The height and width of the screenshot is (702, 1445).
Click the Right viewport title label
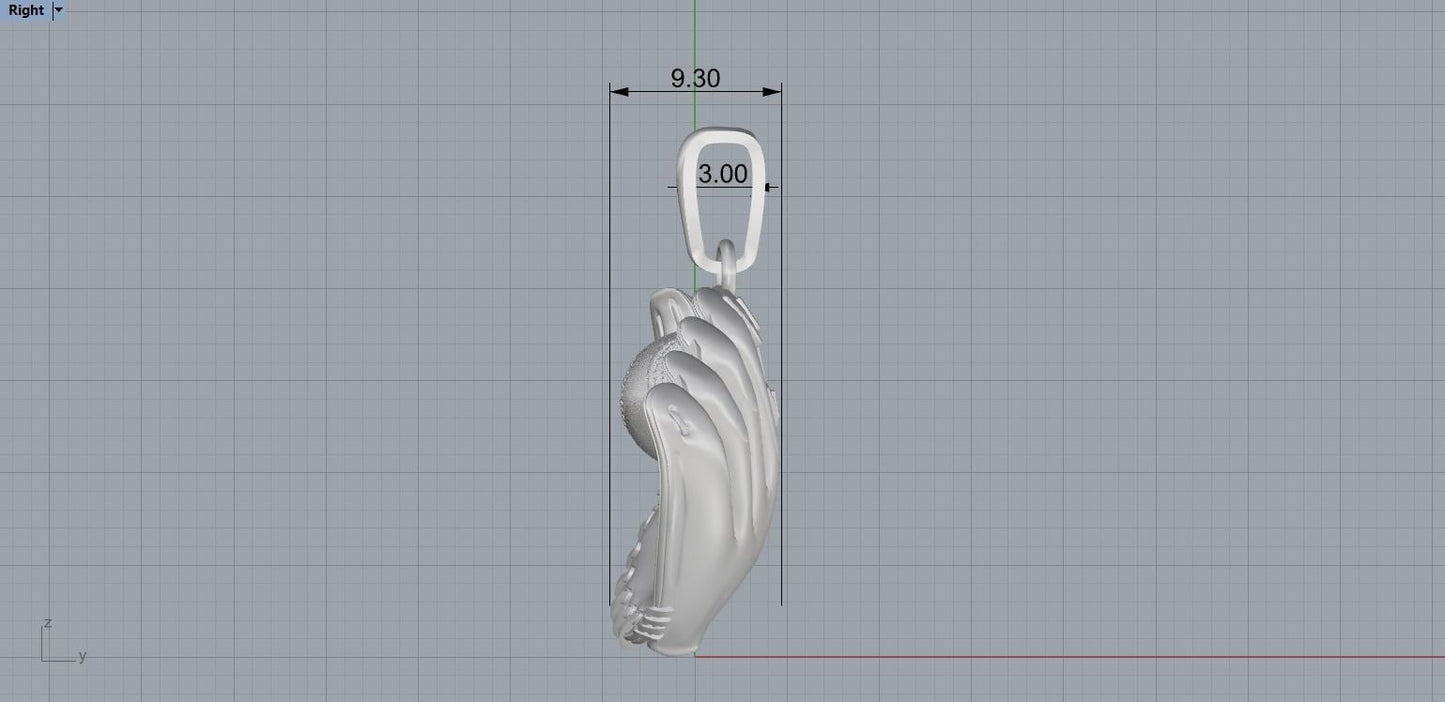26,10
